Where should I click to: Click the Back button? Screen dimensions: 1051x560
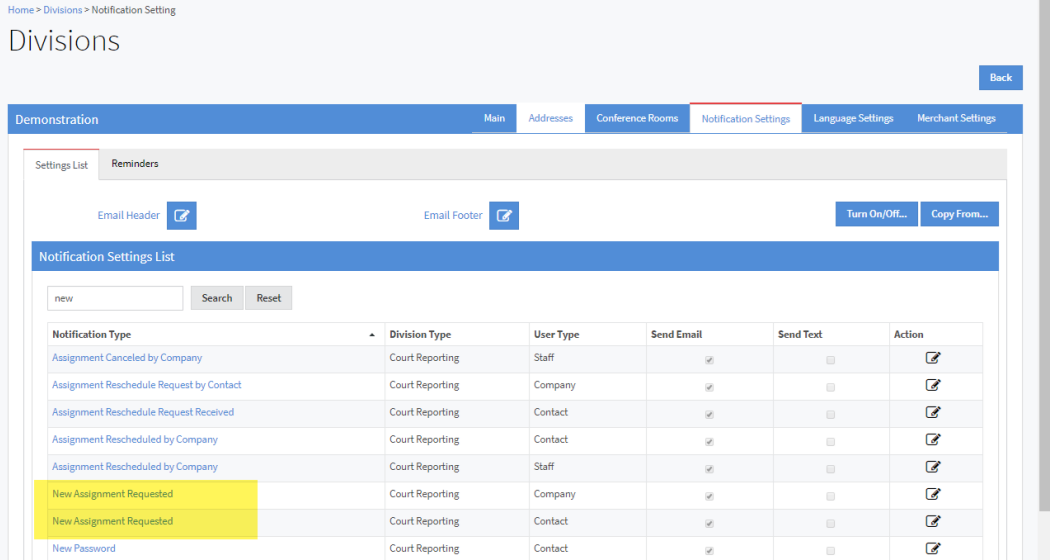[1001, 78]
